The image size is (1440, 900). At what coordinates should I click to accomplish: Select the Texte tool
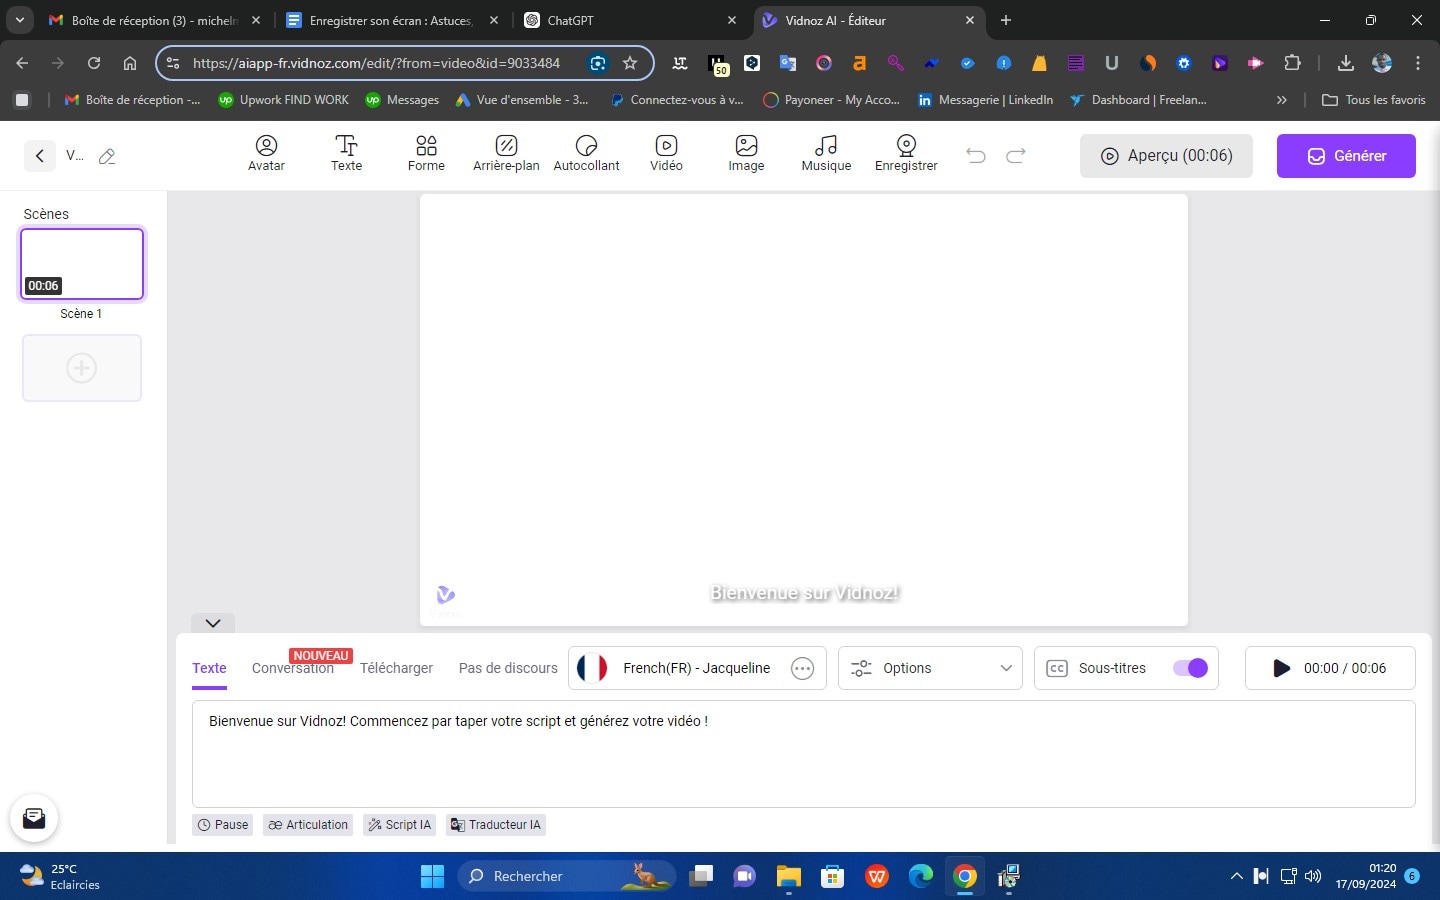pos(346,154)
